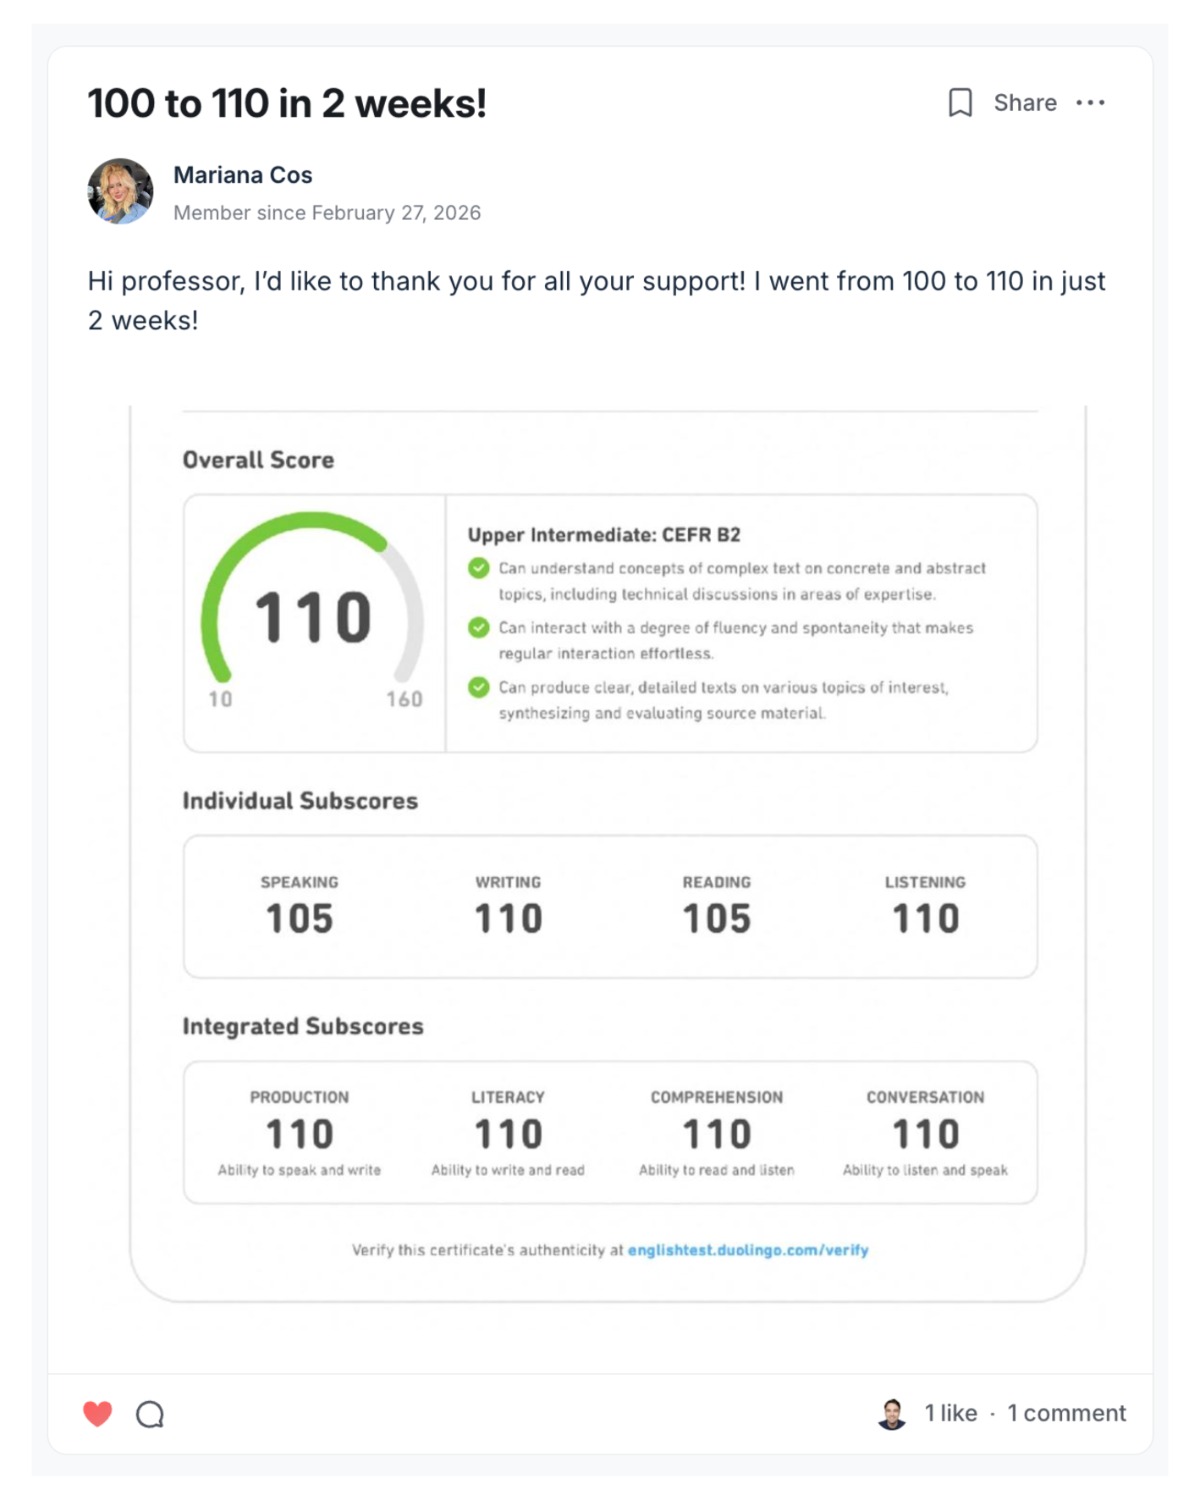
Task: Click the Share button
Action: point(1025,103)
